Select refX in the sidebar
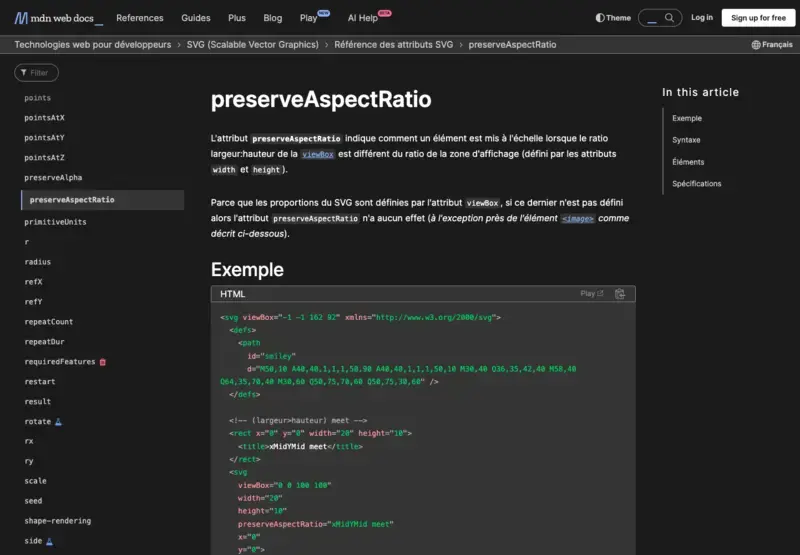Image resolution: width=800 pixels, height=555 pixels. click(33, 282)
